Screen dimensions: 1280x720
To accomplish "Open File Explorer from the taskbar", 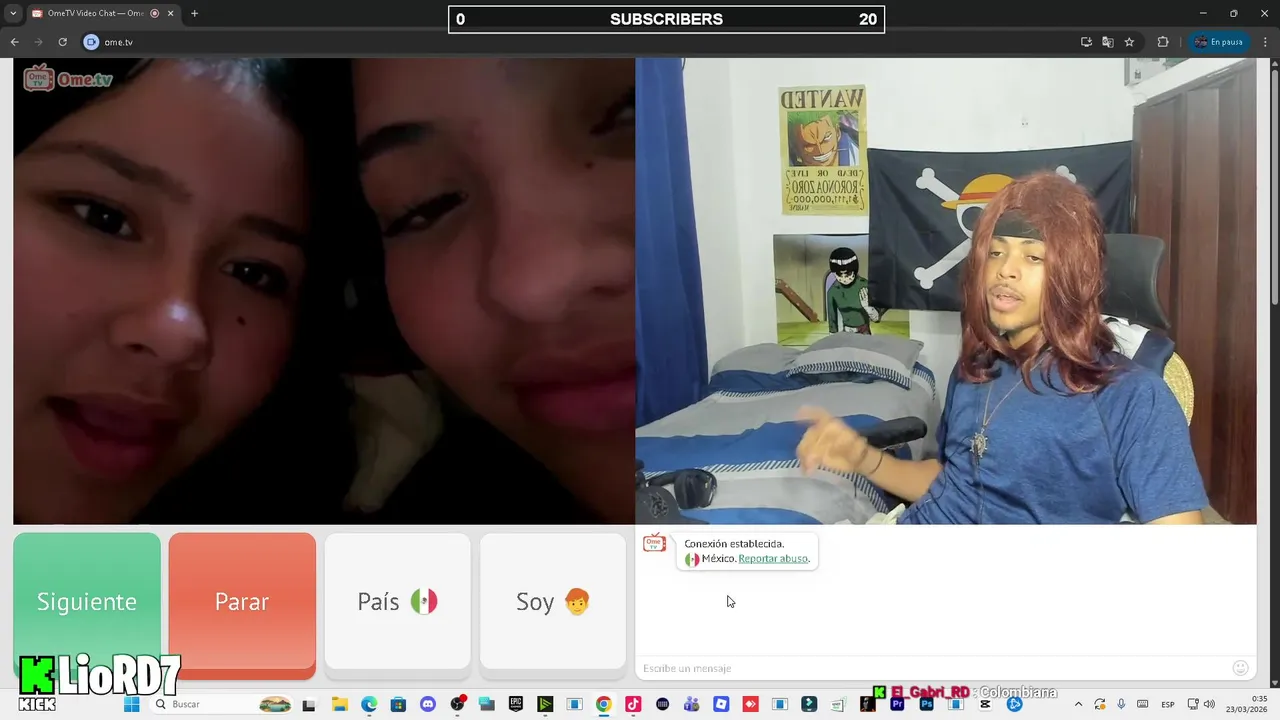I will pos(339,704).
